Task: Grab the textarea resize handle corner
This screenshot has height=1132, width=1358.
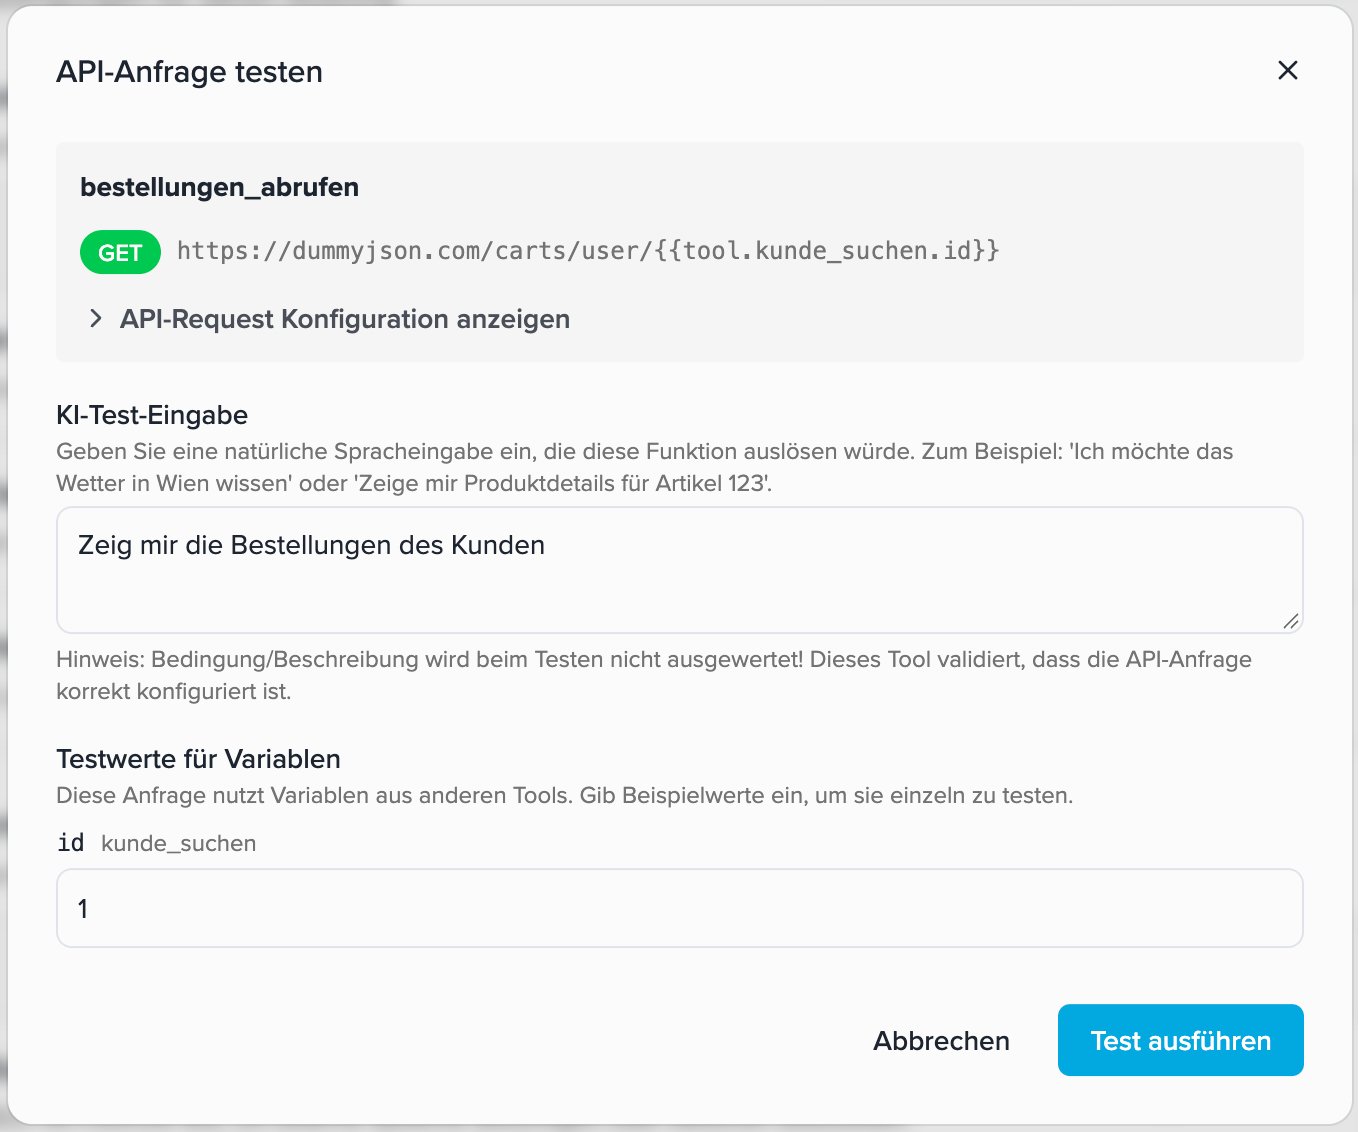Action: 1291,621
